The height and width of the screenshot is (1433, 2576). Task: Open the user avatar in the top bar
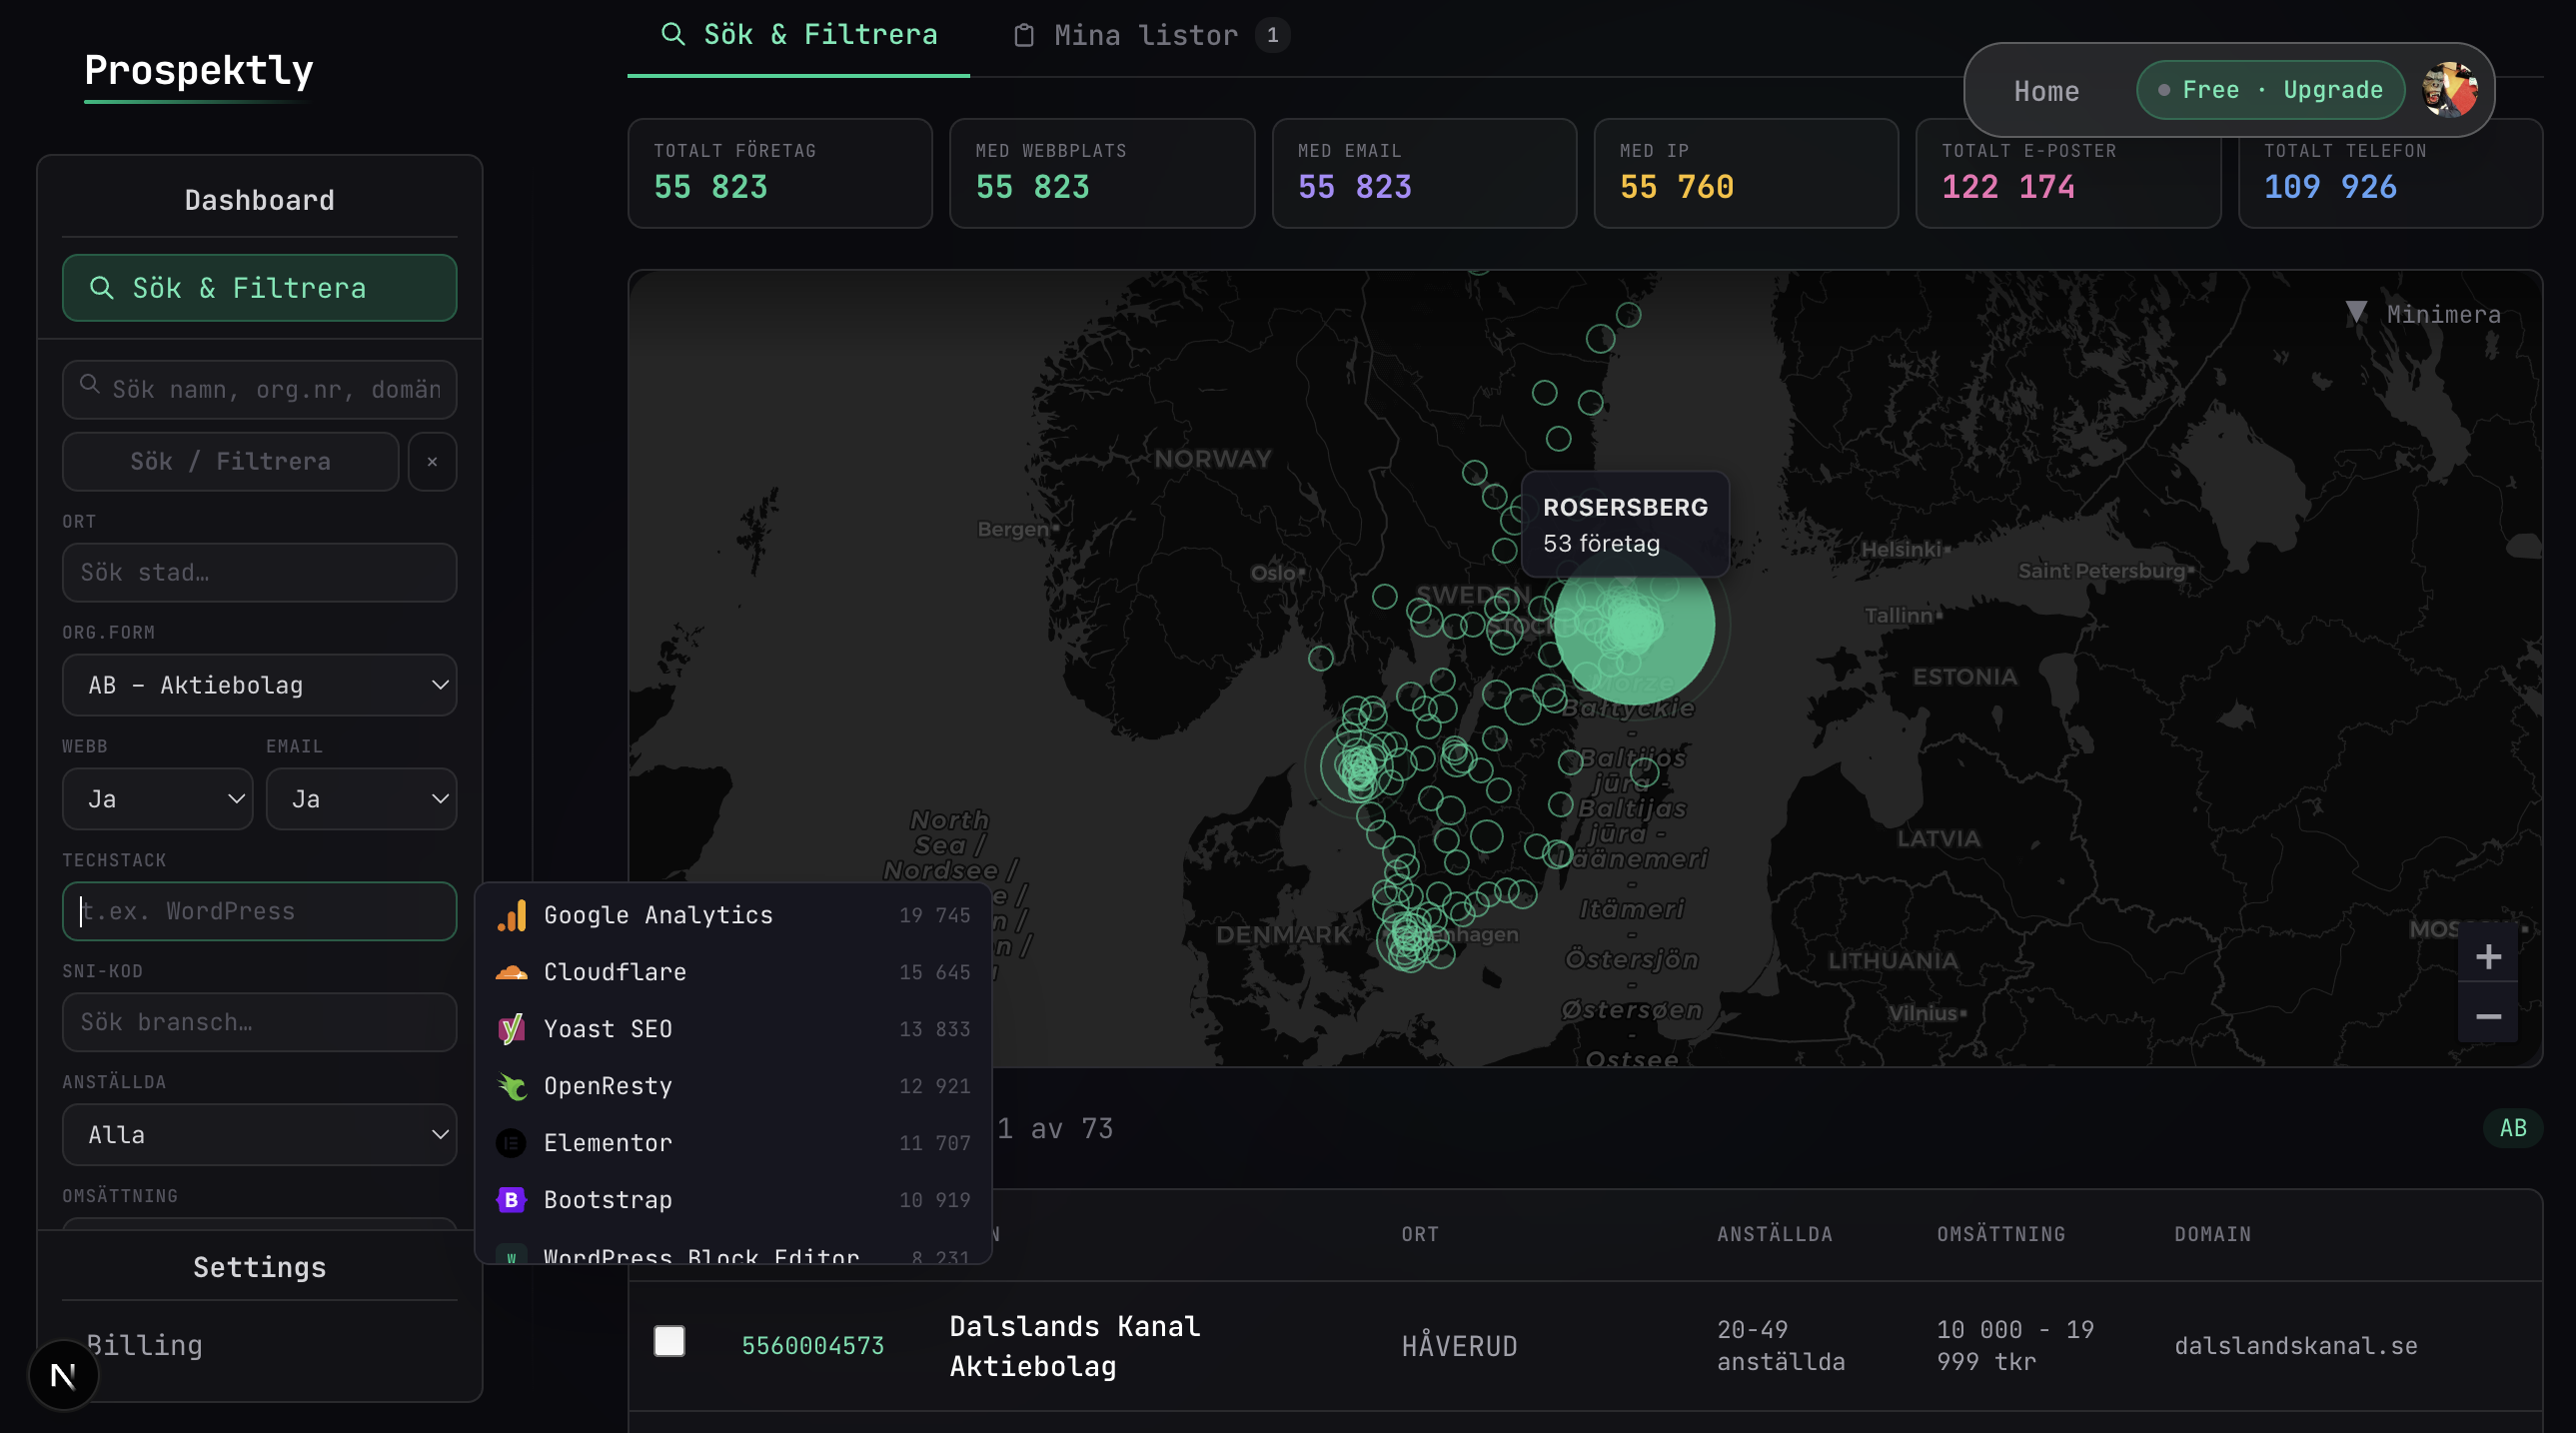(x=2450, y=90)
